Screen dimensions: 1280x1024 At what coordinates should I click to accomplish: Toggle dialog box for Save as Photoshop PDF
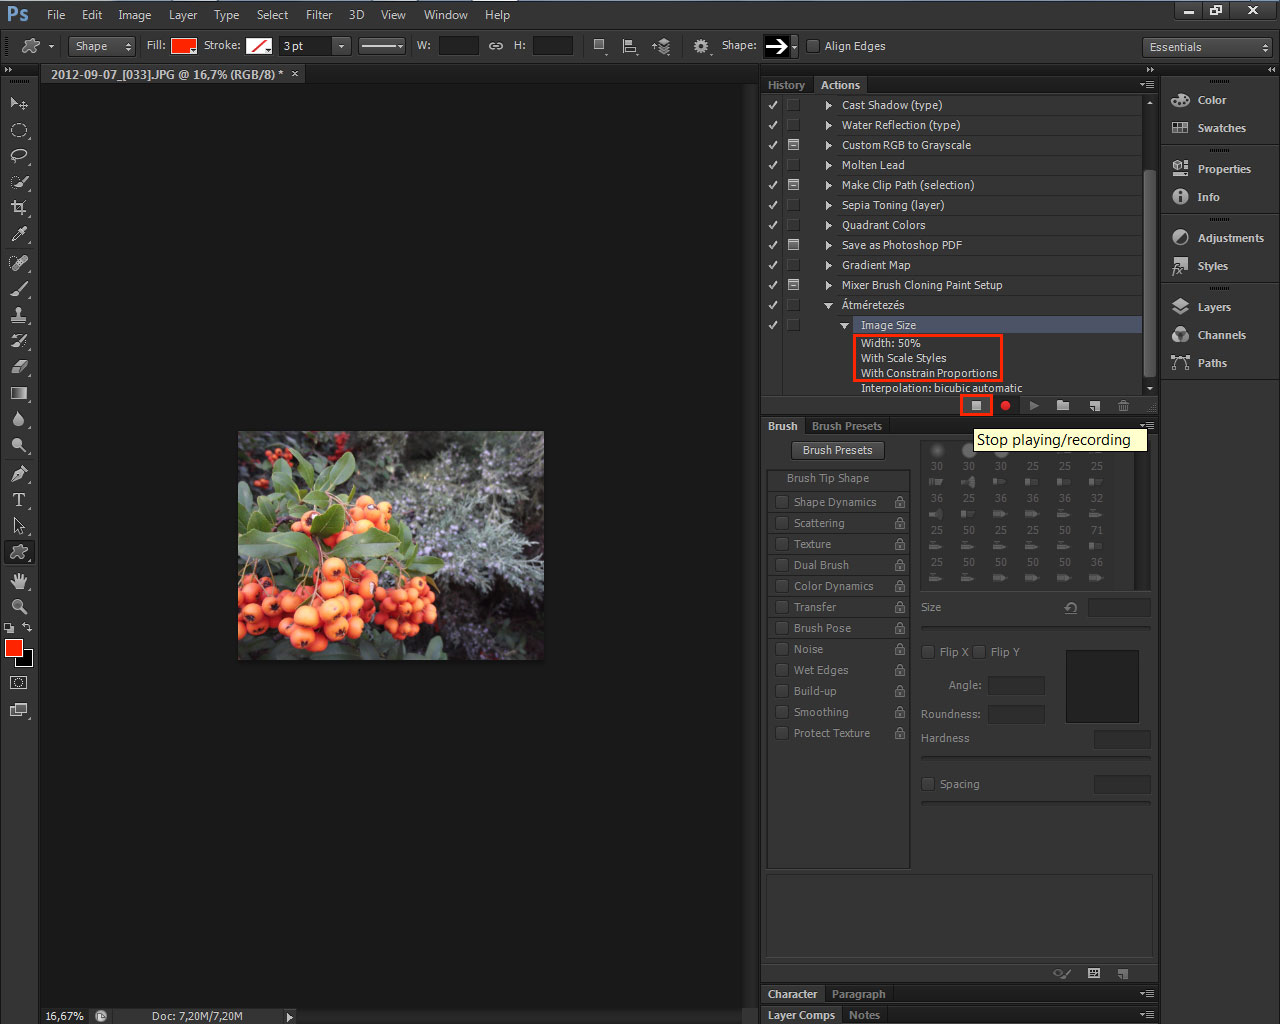point(793,245)
